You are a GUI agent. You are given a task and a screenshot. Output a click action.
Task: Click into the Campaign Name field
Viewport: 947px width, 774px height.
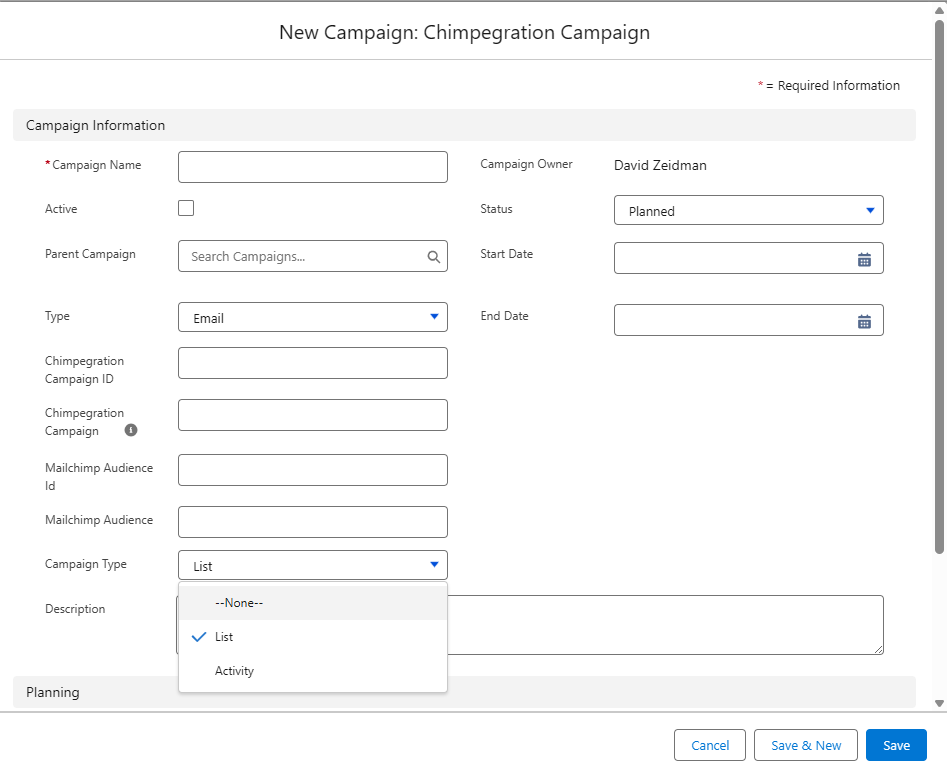312,167
